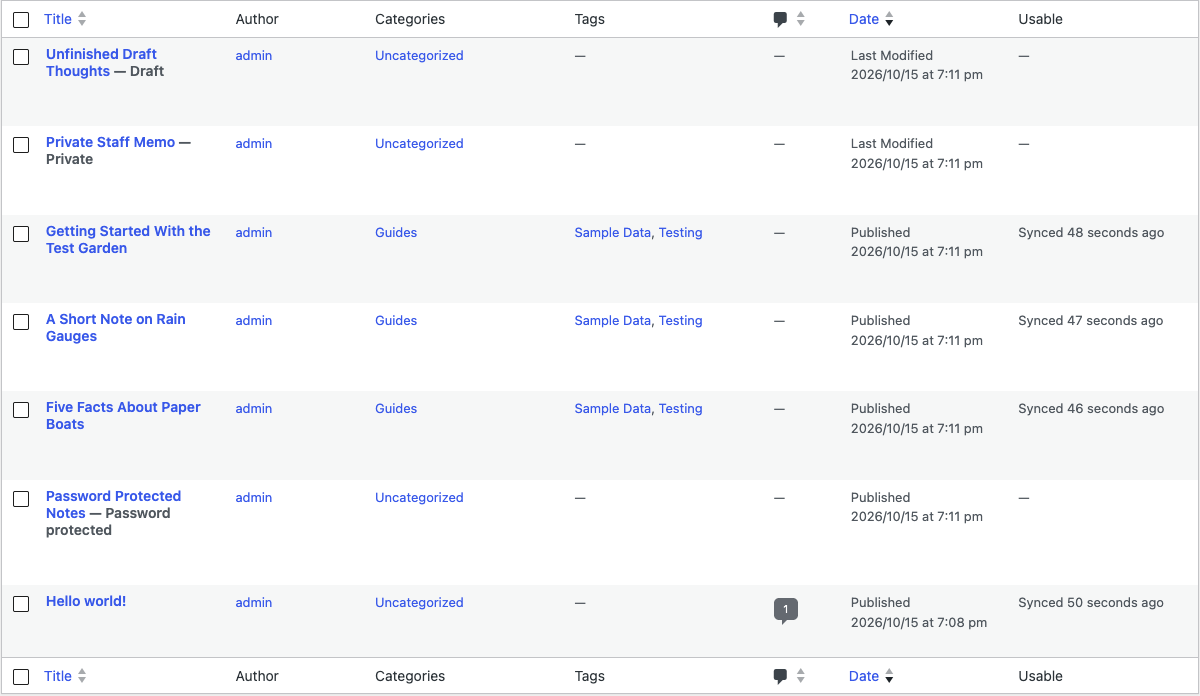
Task: Sort by Date using the footer column
Action: coord(864,676)
